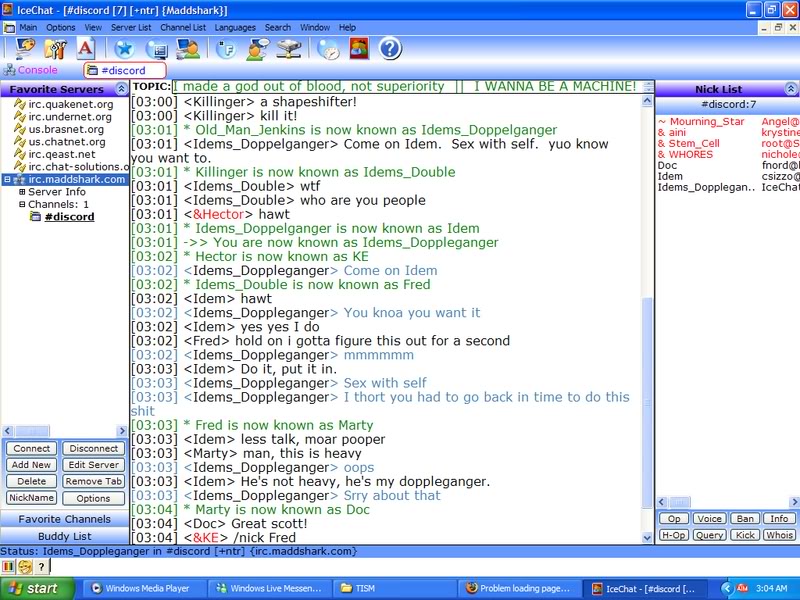Click the topic bar dropdown at right end
This screenshot has width=800, height=600.
tap(648, 86)
